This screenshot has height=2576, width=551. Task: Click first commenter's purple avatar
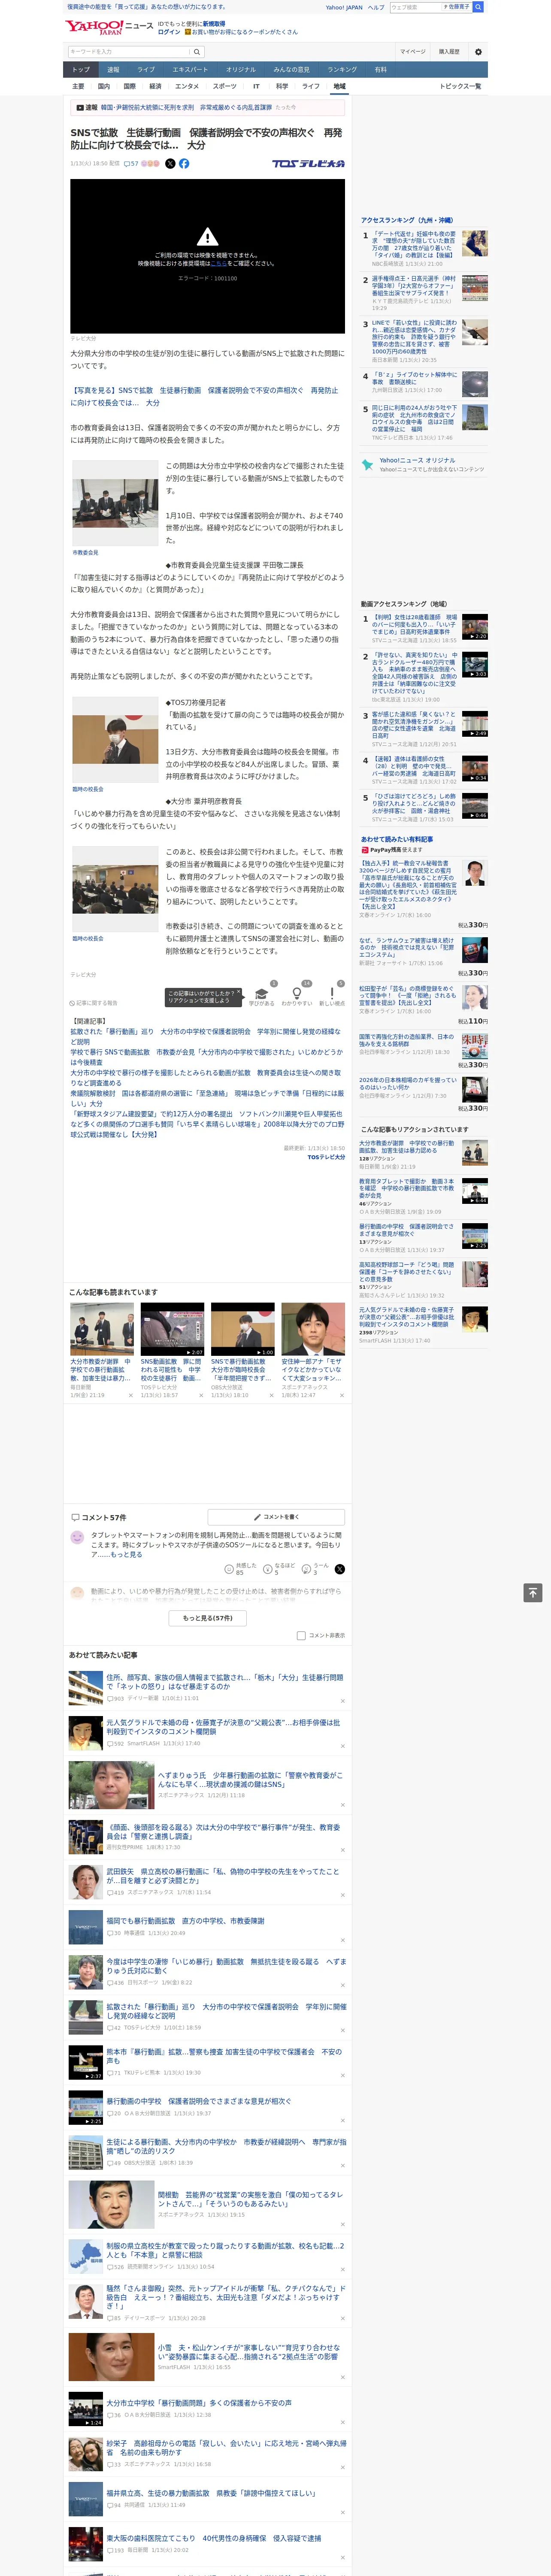pos(77,1538)
